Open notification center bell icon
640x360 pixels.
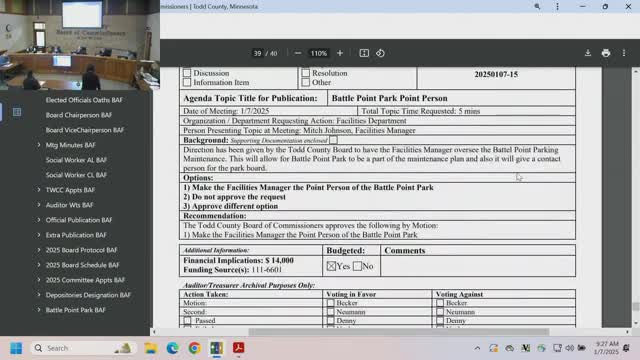point(626,348)
